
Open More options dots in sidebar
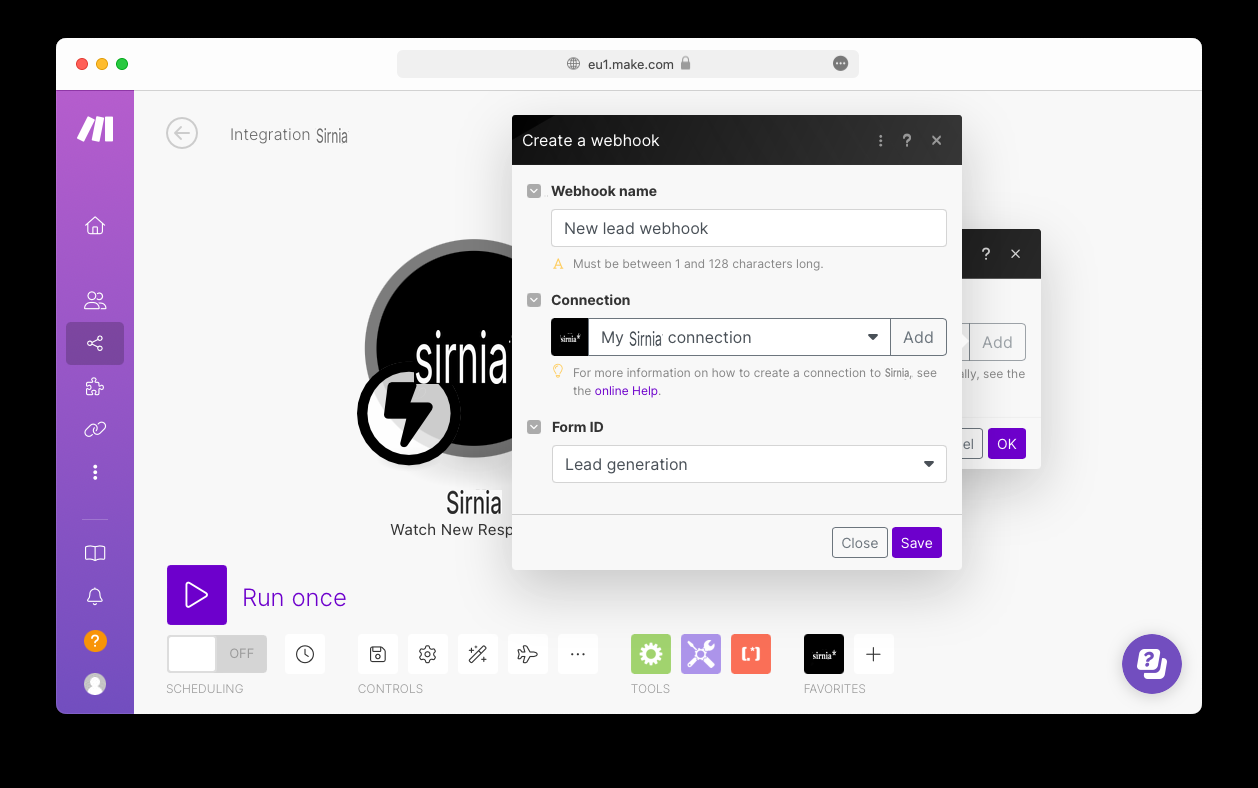pos(95,472)
